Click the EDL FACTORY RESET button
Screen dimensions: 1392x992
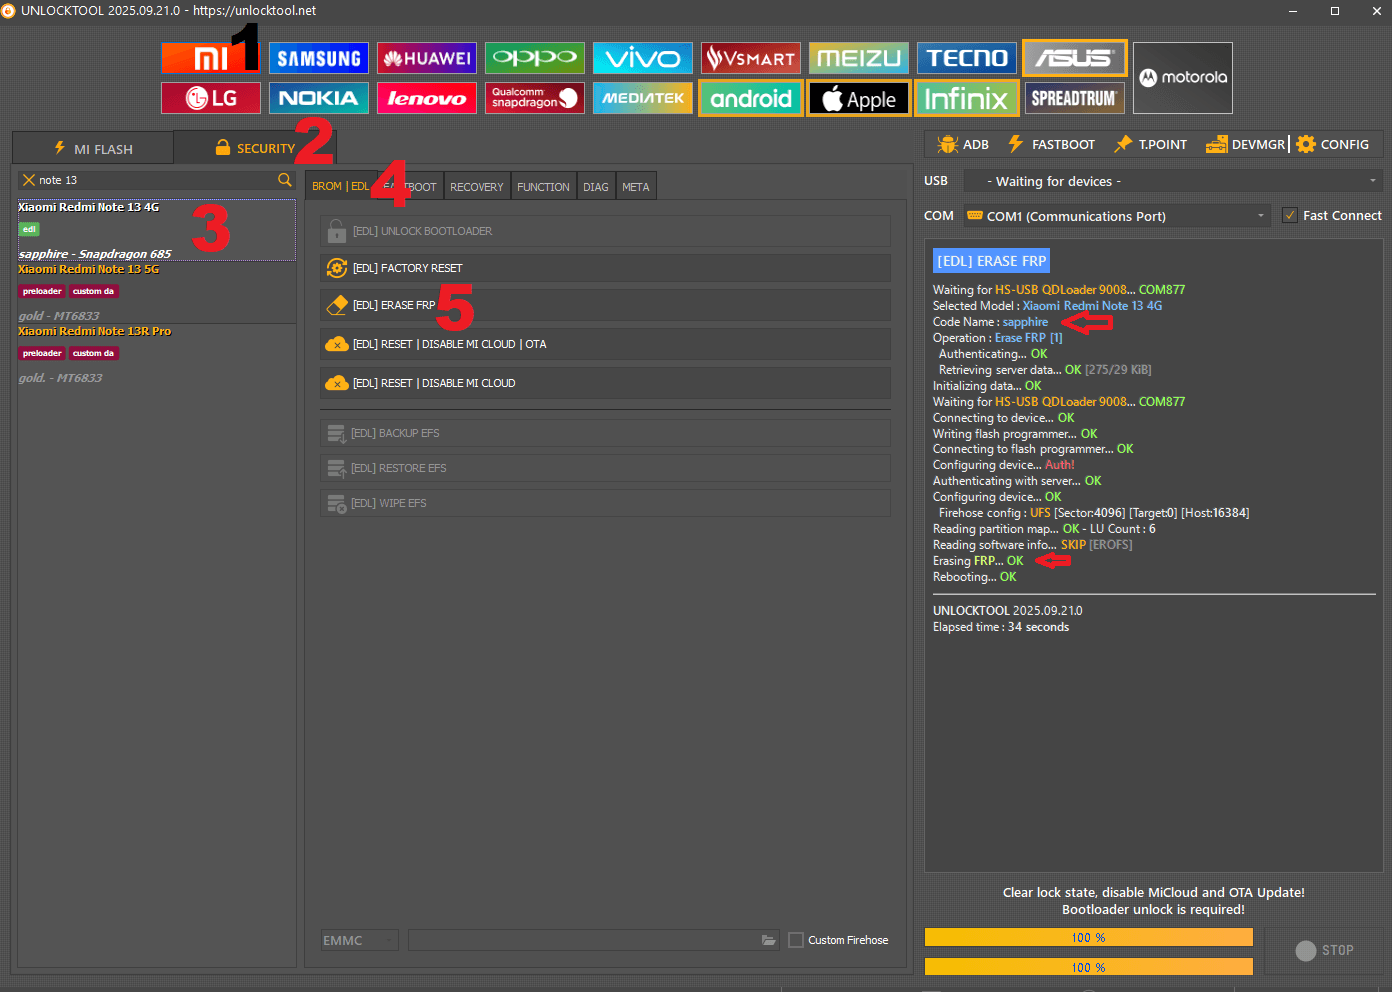point(605,268)
